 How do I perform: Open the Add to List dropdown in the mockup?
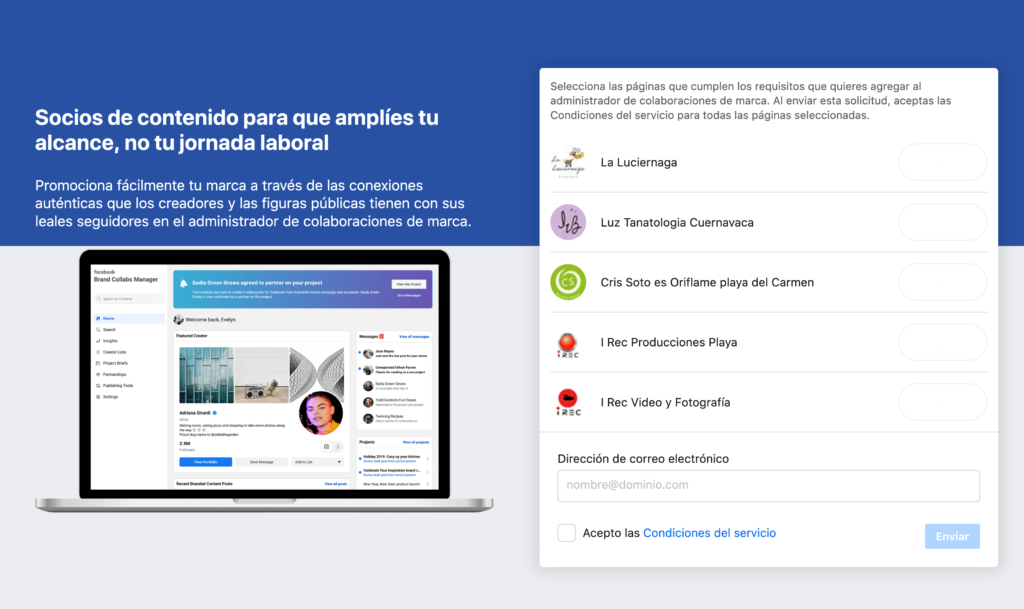(x=317, y=462)
